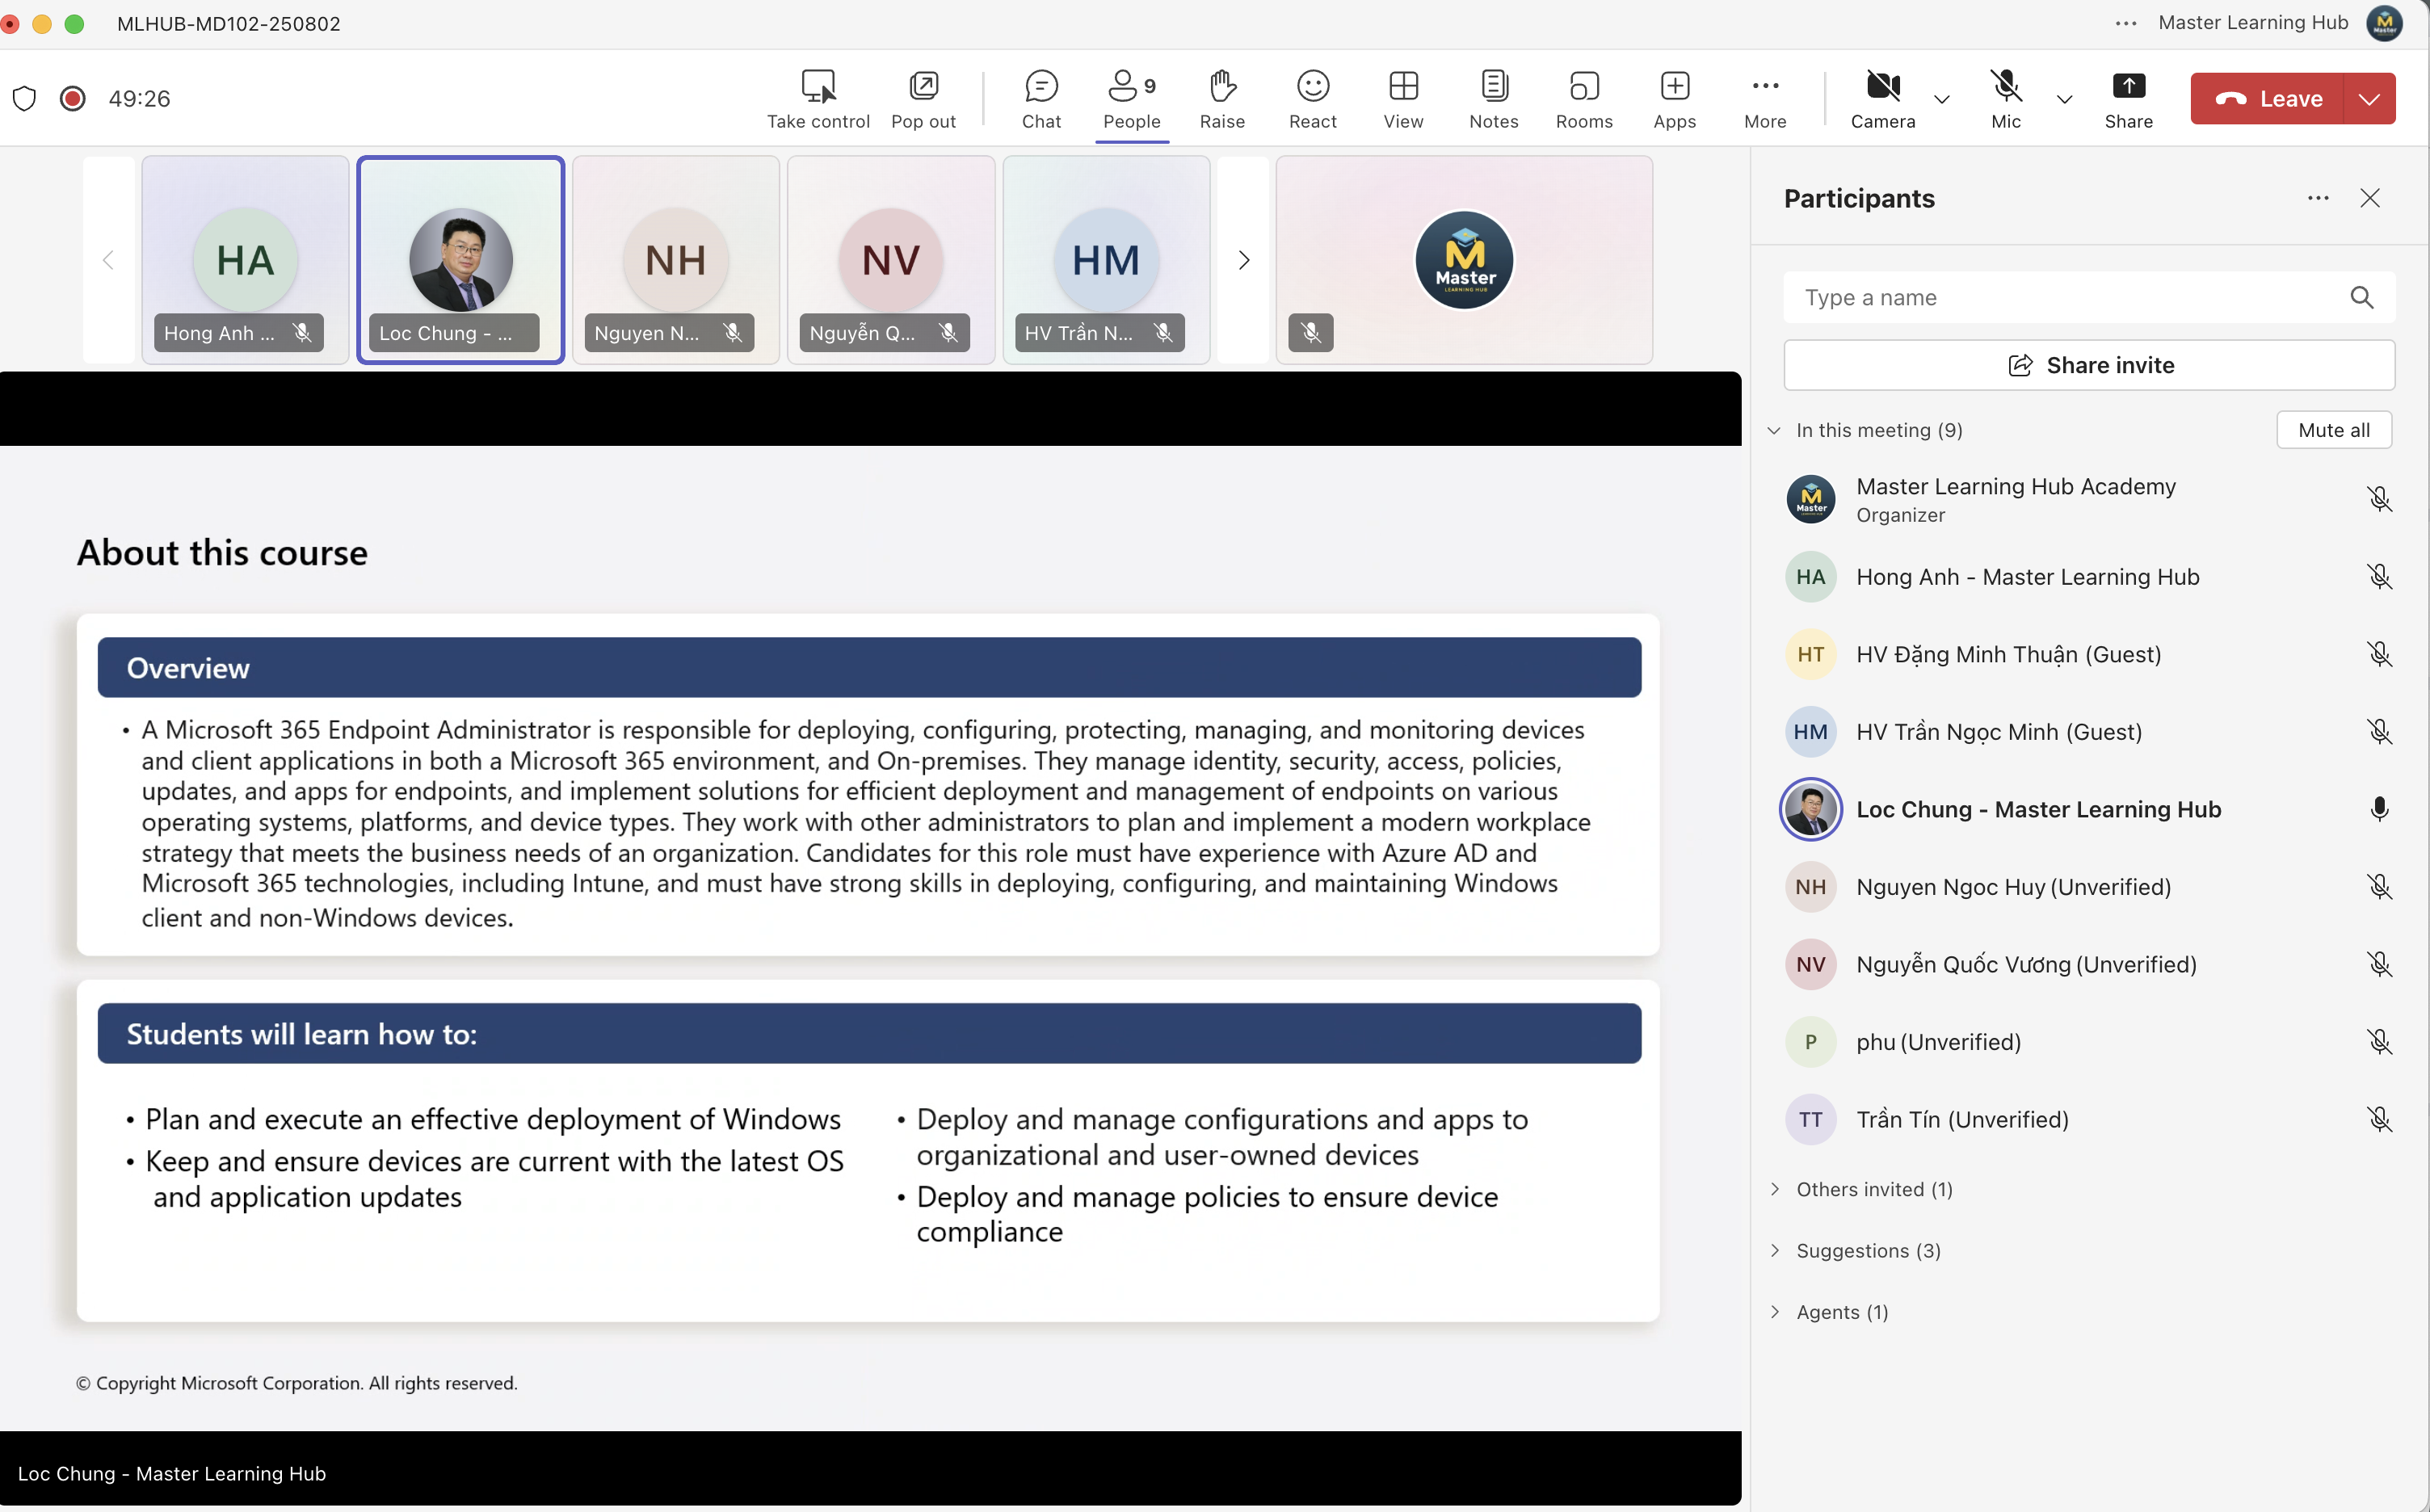Raise your hand
Viewport: 2430px width, 1512px height.
coord(1222,98)
